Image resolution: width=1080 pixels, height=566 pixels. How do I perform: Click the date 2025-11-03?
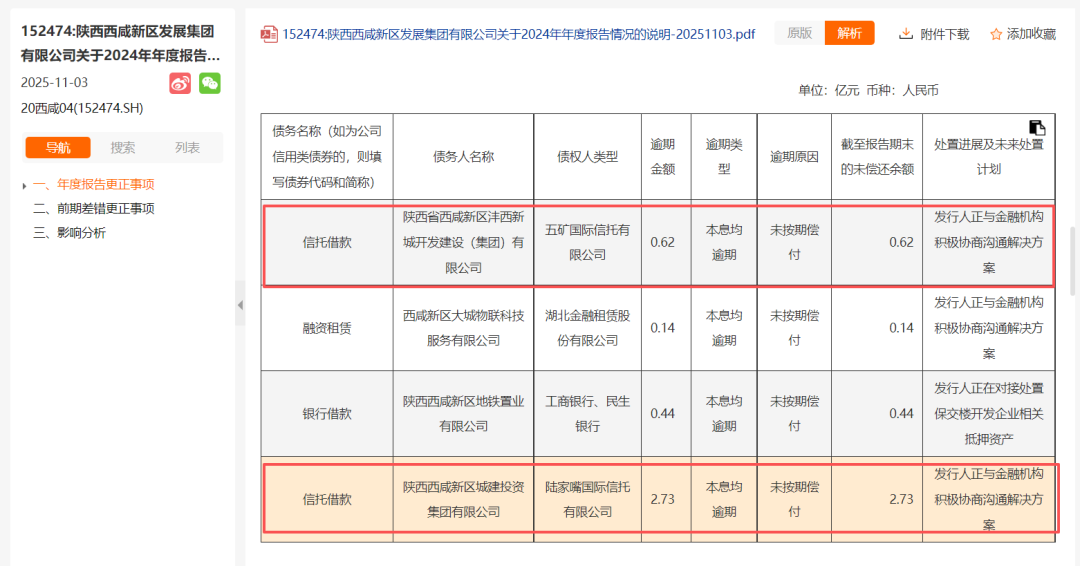[54, 83]
